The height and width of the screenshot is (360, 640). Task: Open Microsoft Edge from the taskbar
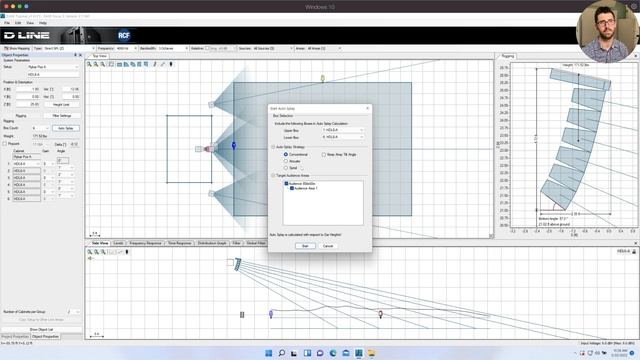click(x=333, y=353)
